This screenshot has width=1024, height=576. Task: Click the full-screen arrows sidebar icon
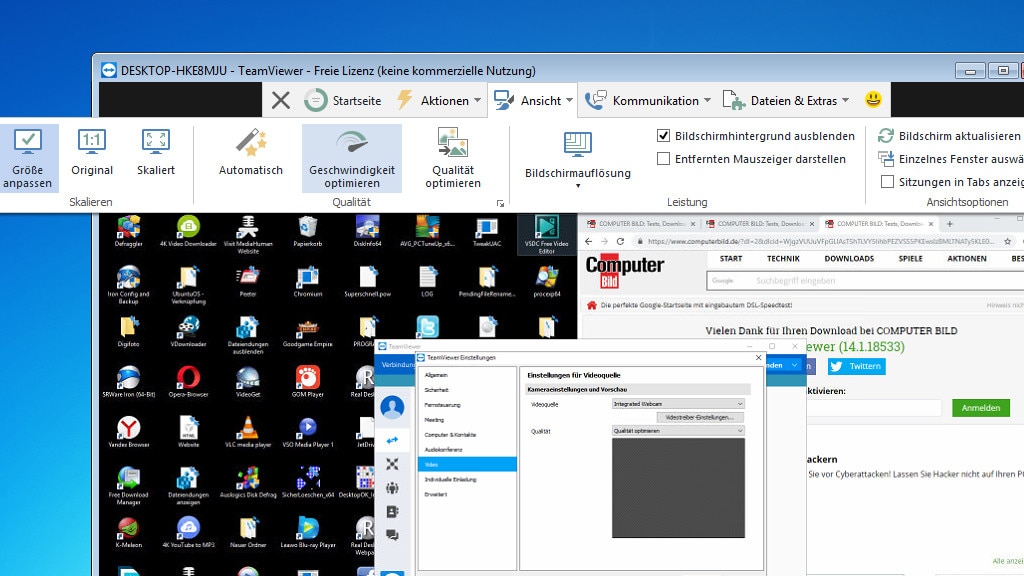(392, 464)
